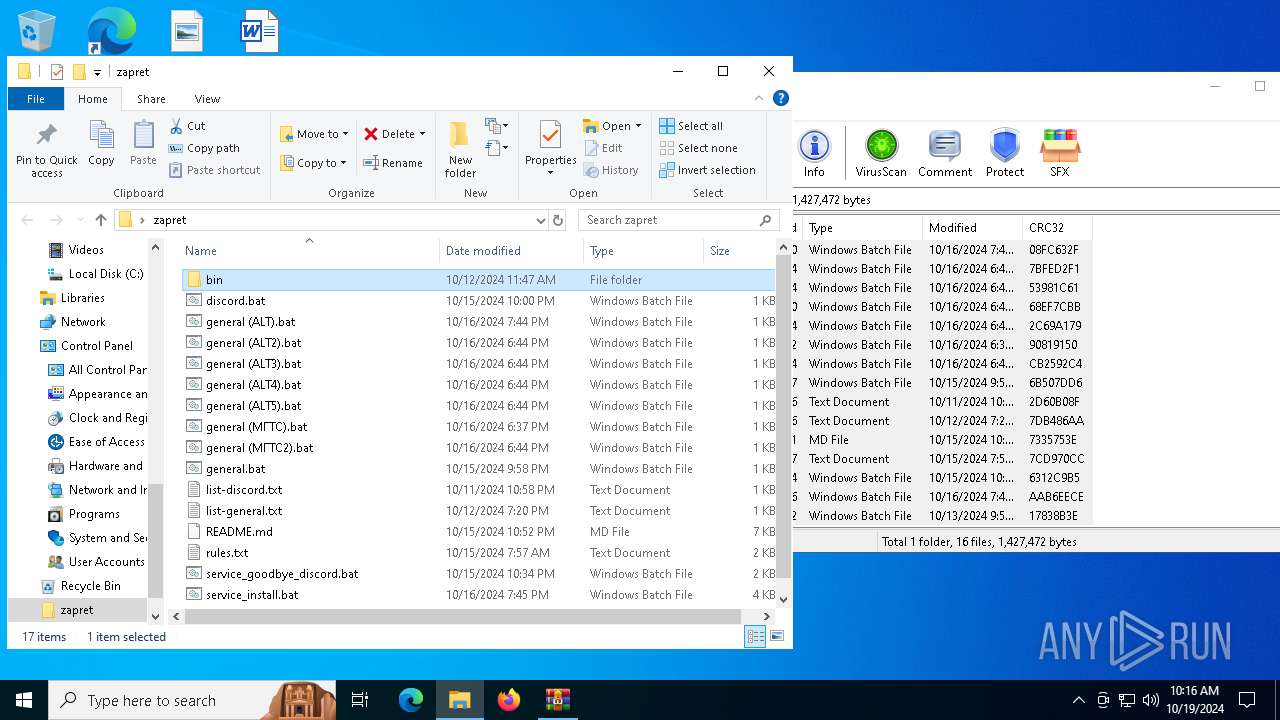Viewport: 1280px width, 720px height.
Task: Switch to the Home tab
Action: pos(93,99)
